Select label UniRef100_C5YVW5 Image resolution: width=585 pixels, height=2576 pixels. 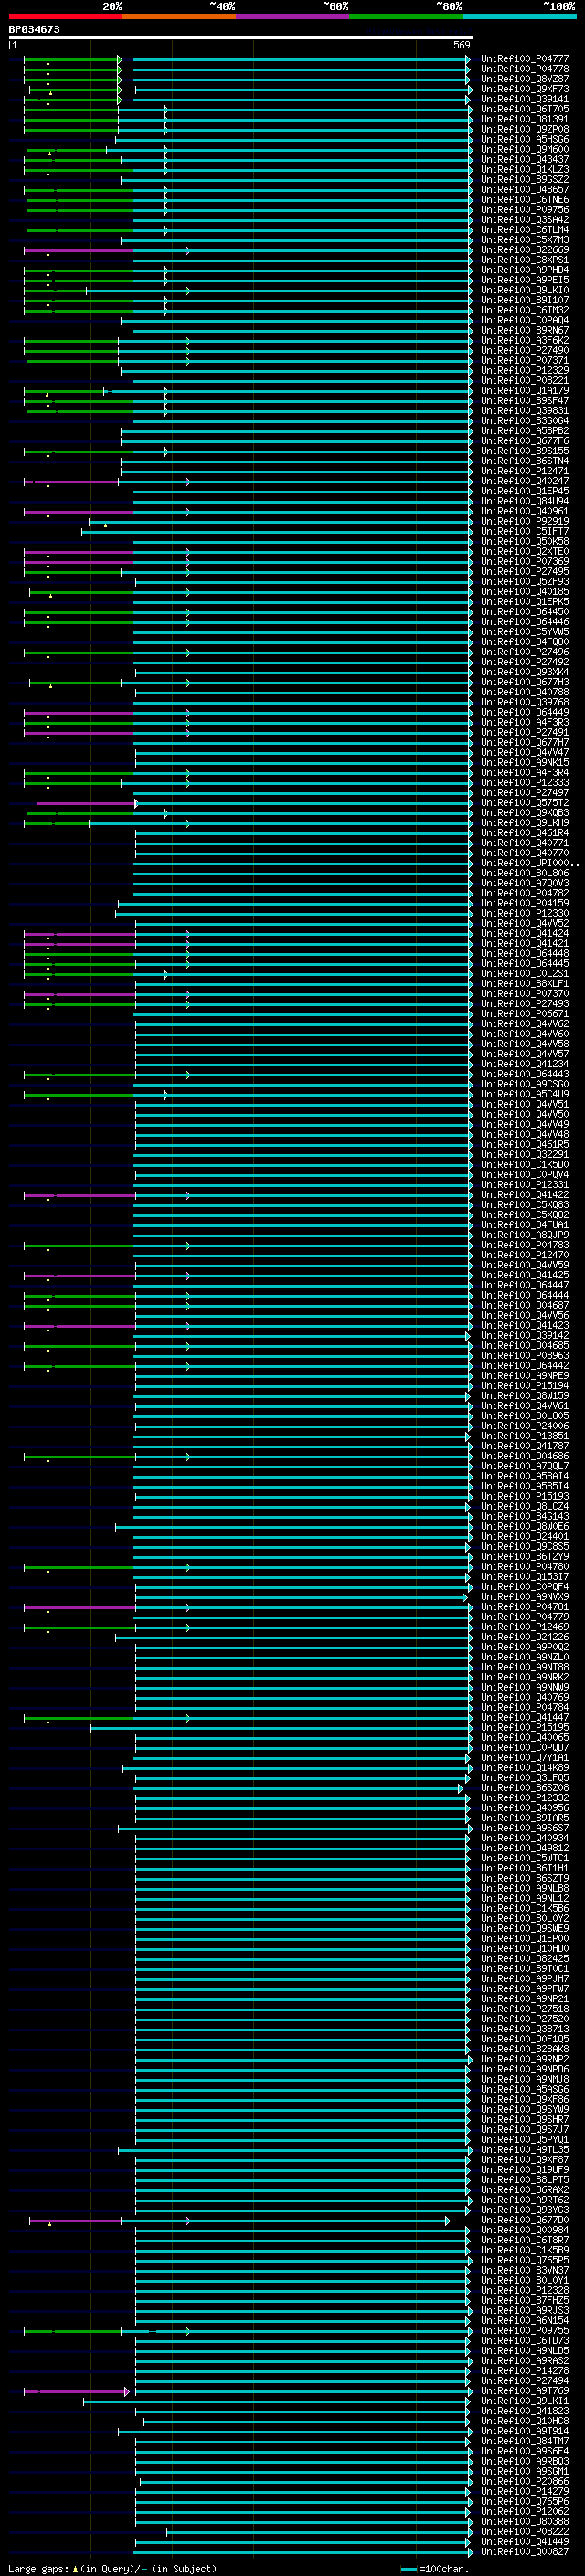pyautogui.click(x=525, y=632)
